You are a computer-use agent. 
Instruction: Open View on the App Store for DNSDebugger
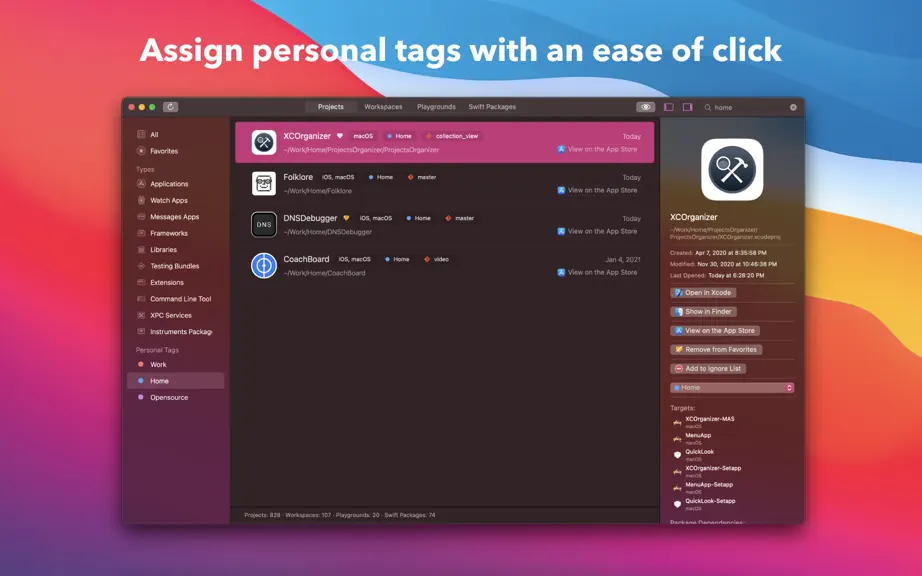coord(597,232)
